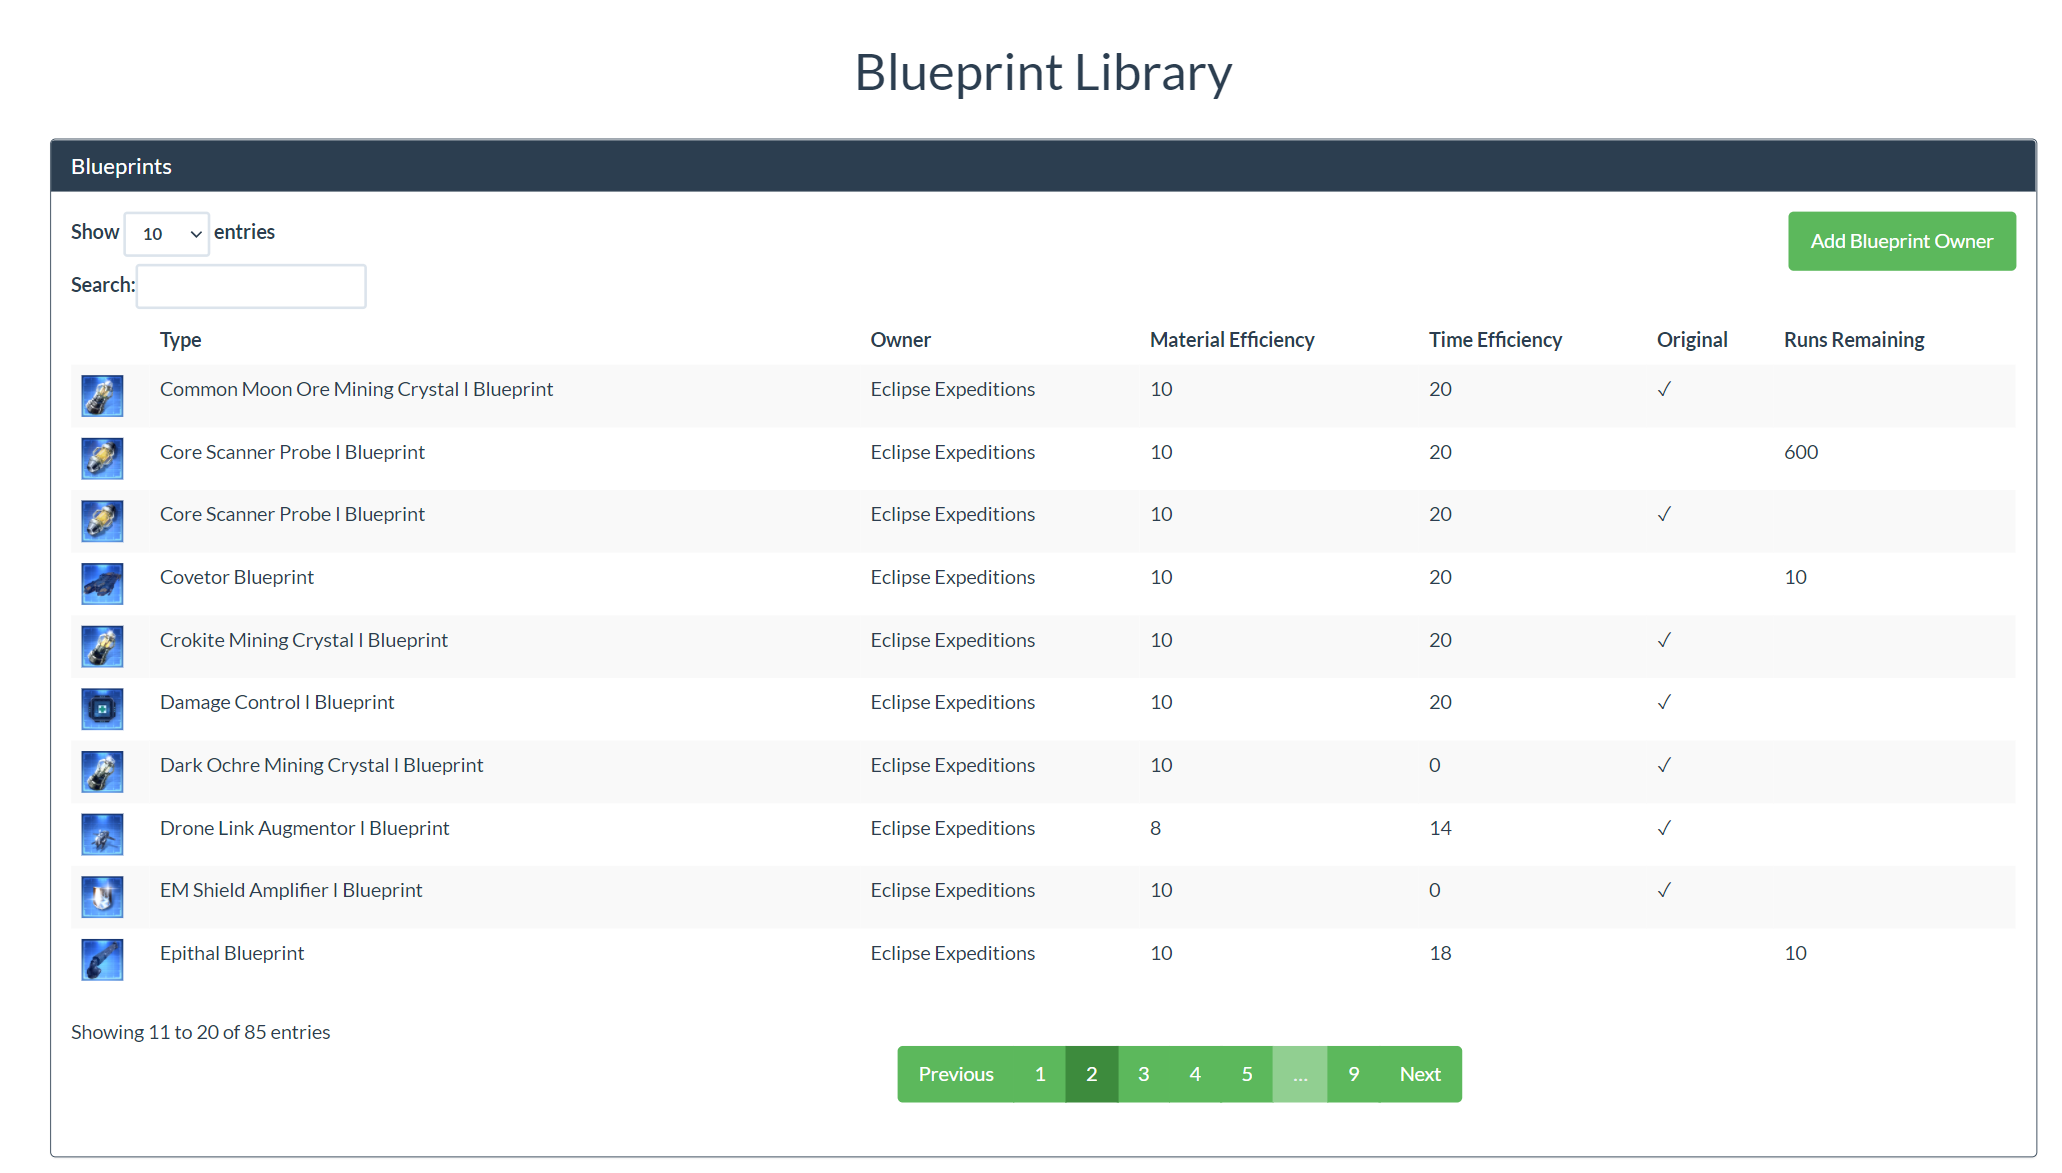The image size is (2062, 1173).
Task: Click the Drone Link Augmentor blueprint icon
Action: tap(102, 835)
